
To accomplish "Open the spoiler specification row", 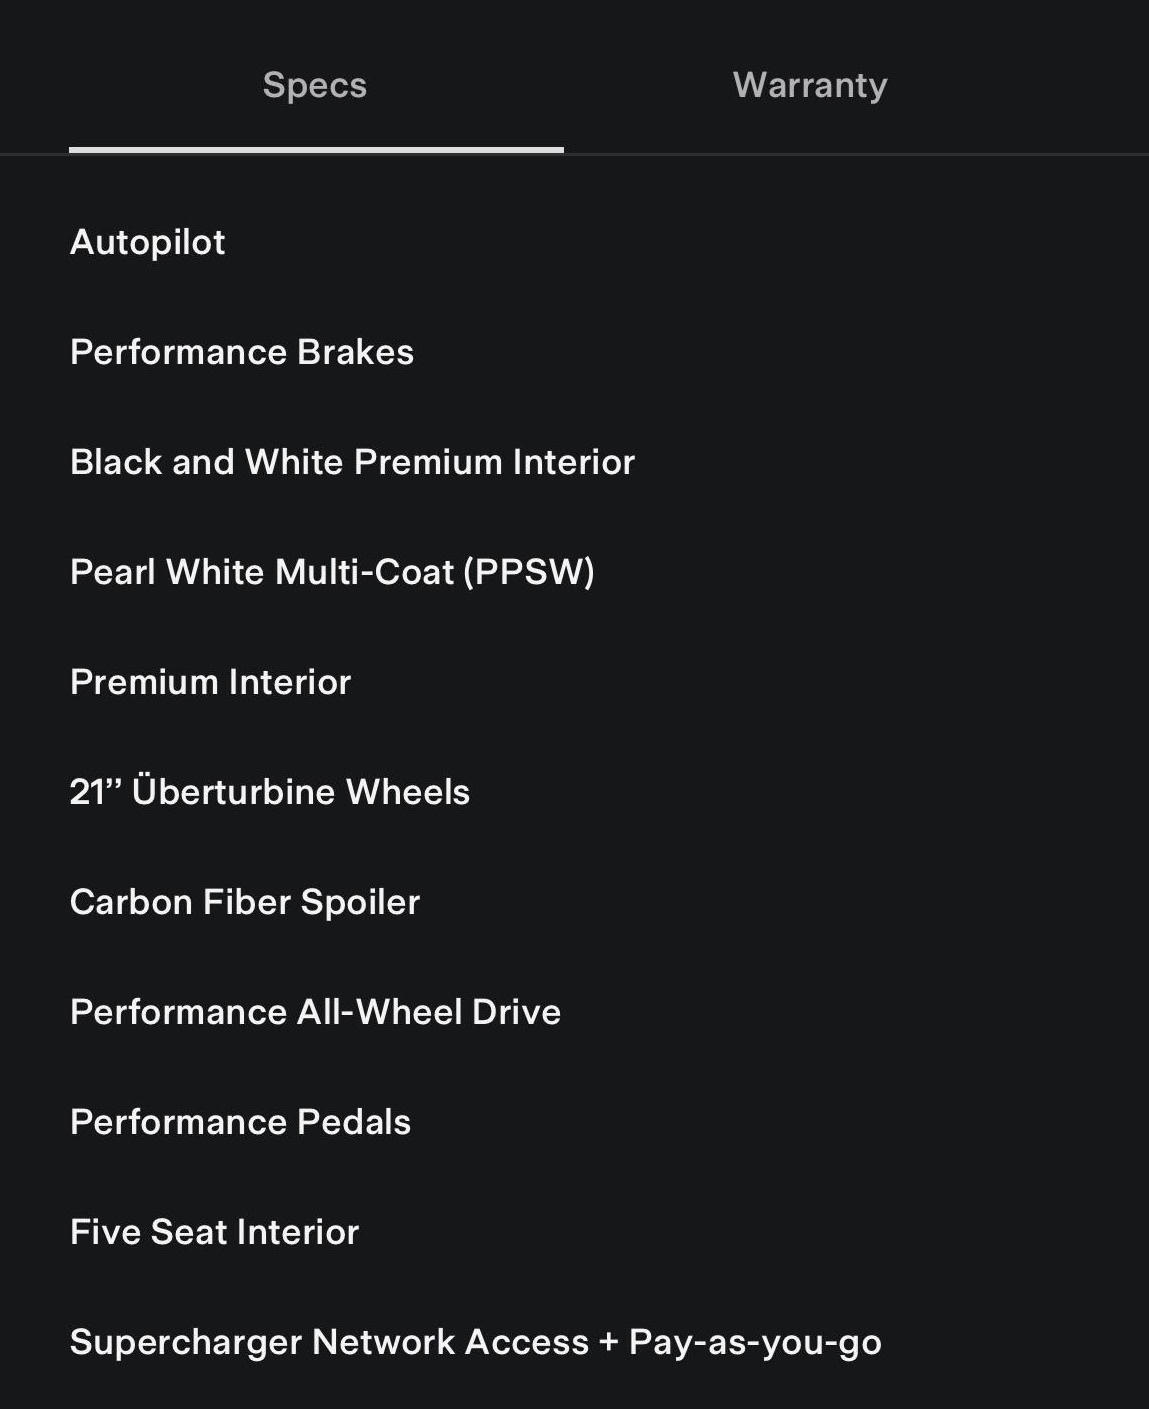I will click(245, 902).
